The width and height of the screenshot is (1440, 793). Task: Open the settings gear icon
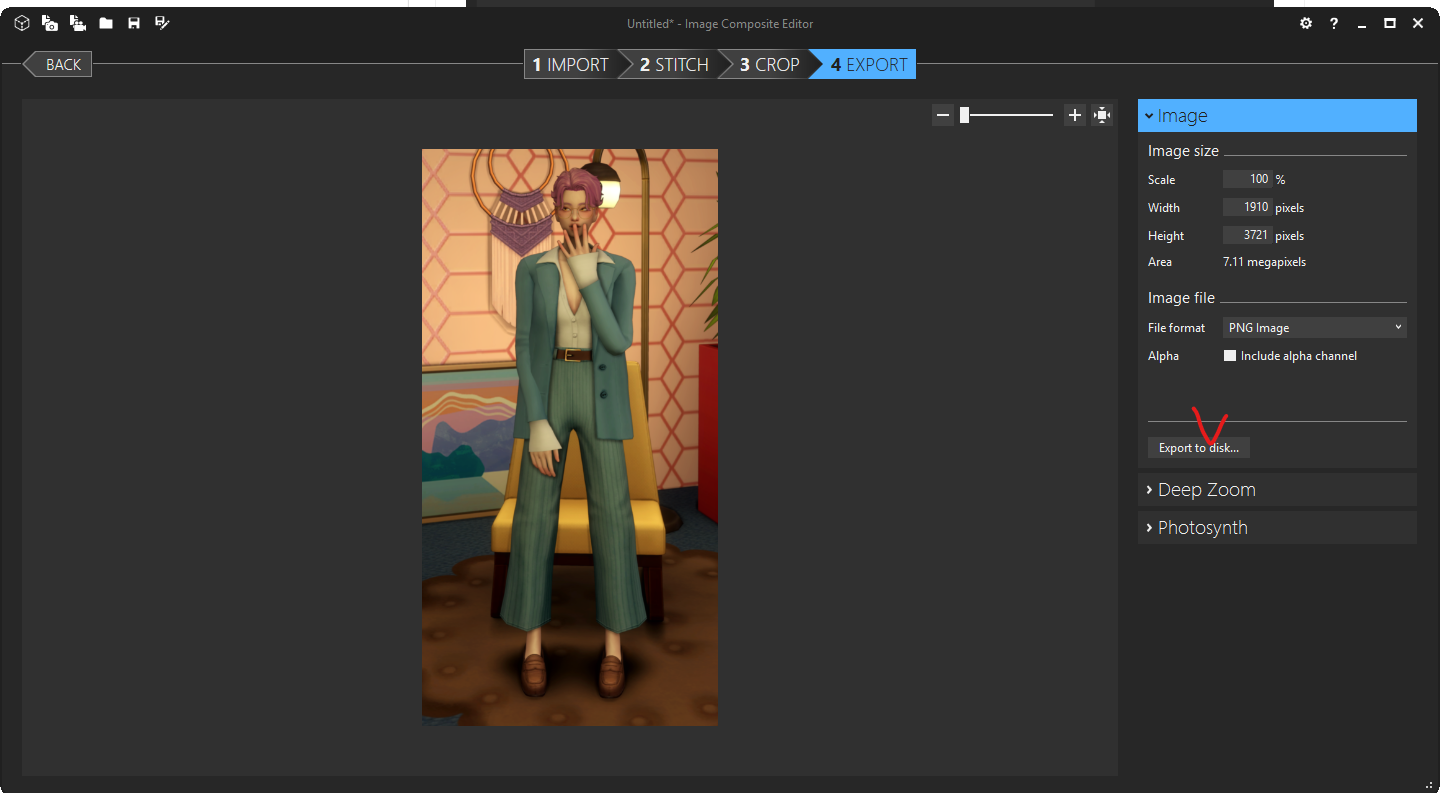1306,23
